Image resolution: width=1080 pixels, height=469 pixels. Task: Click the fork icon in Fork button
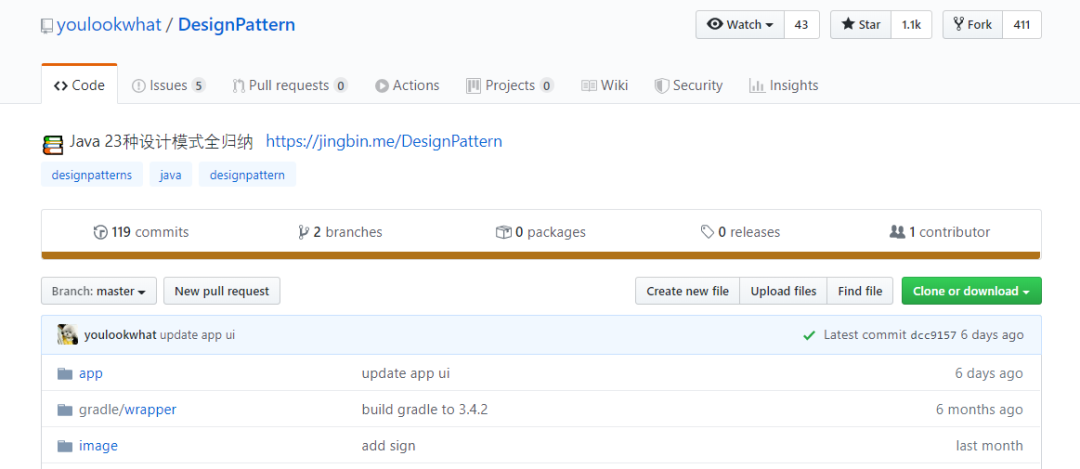958,24
